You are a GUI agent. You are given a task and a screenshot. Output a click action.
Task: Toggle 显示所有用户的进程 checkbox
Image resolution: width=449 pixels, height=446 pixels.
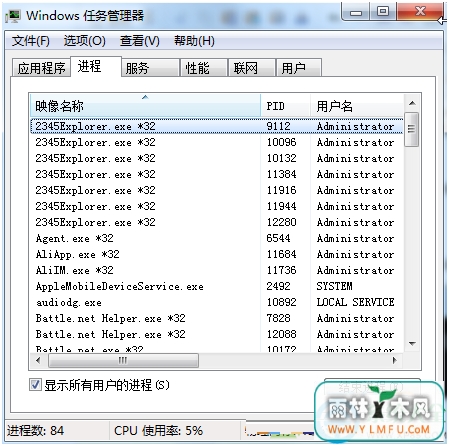pos(35,385)
